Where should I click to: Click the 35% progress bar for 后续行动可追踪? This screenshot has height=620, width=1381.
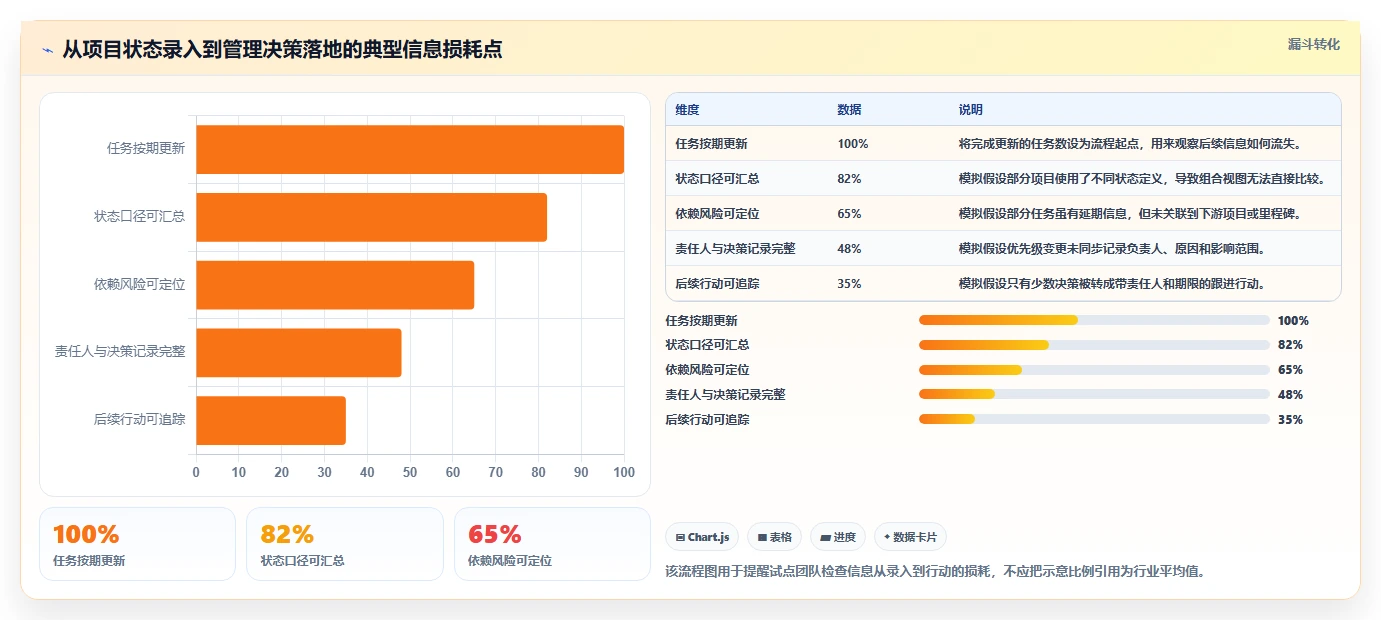(x=1094, y=419)
